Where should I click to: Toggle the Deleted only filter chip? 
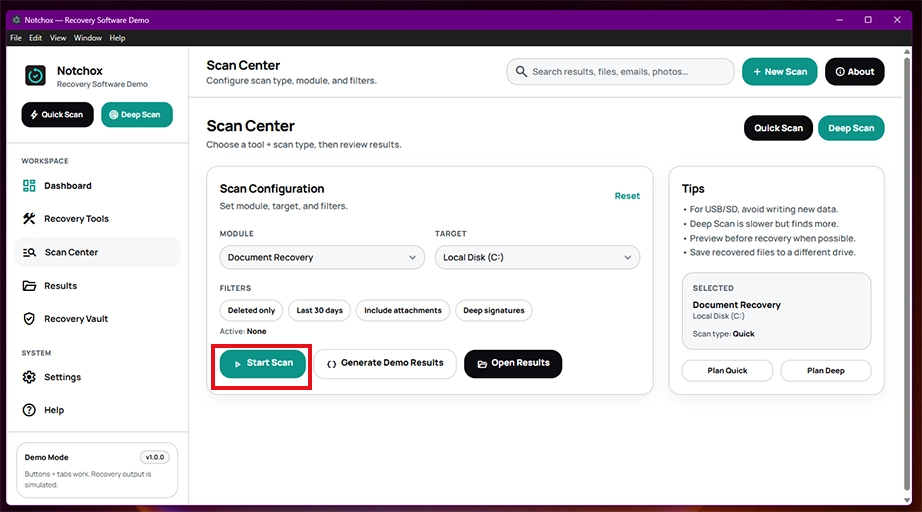251,310
